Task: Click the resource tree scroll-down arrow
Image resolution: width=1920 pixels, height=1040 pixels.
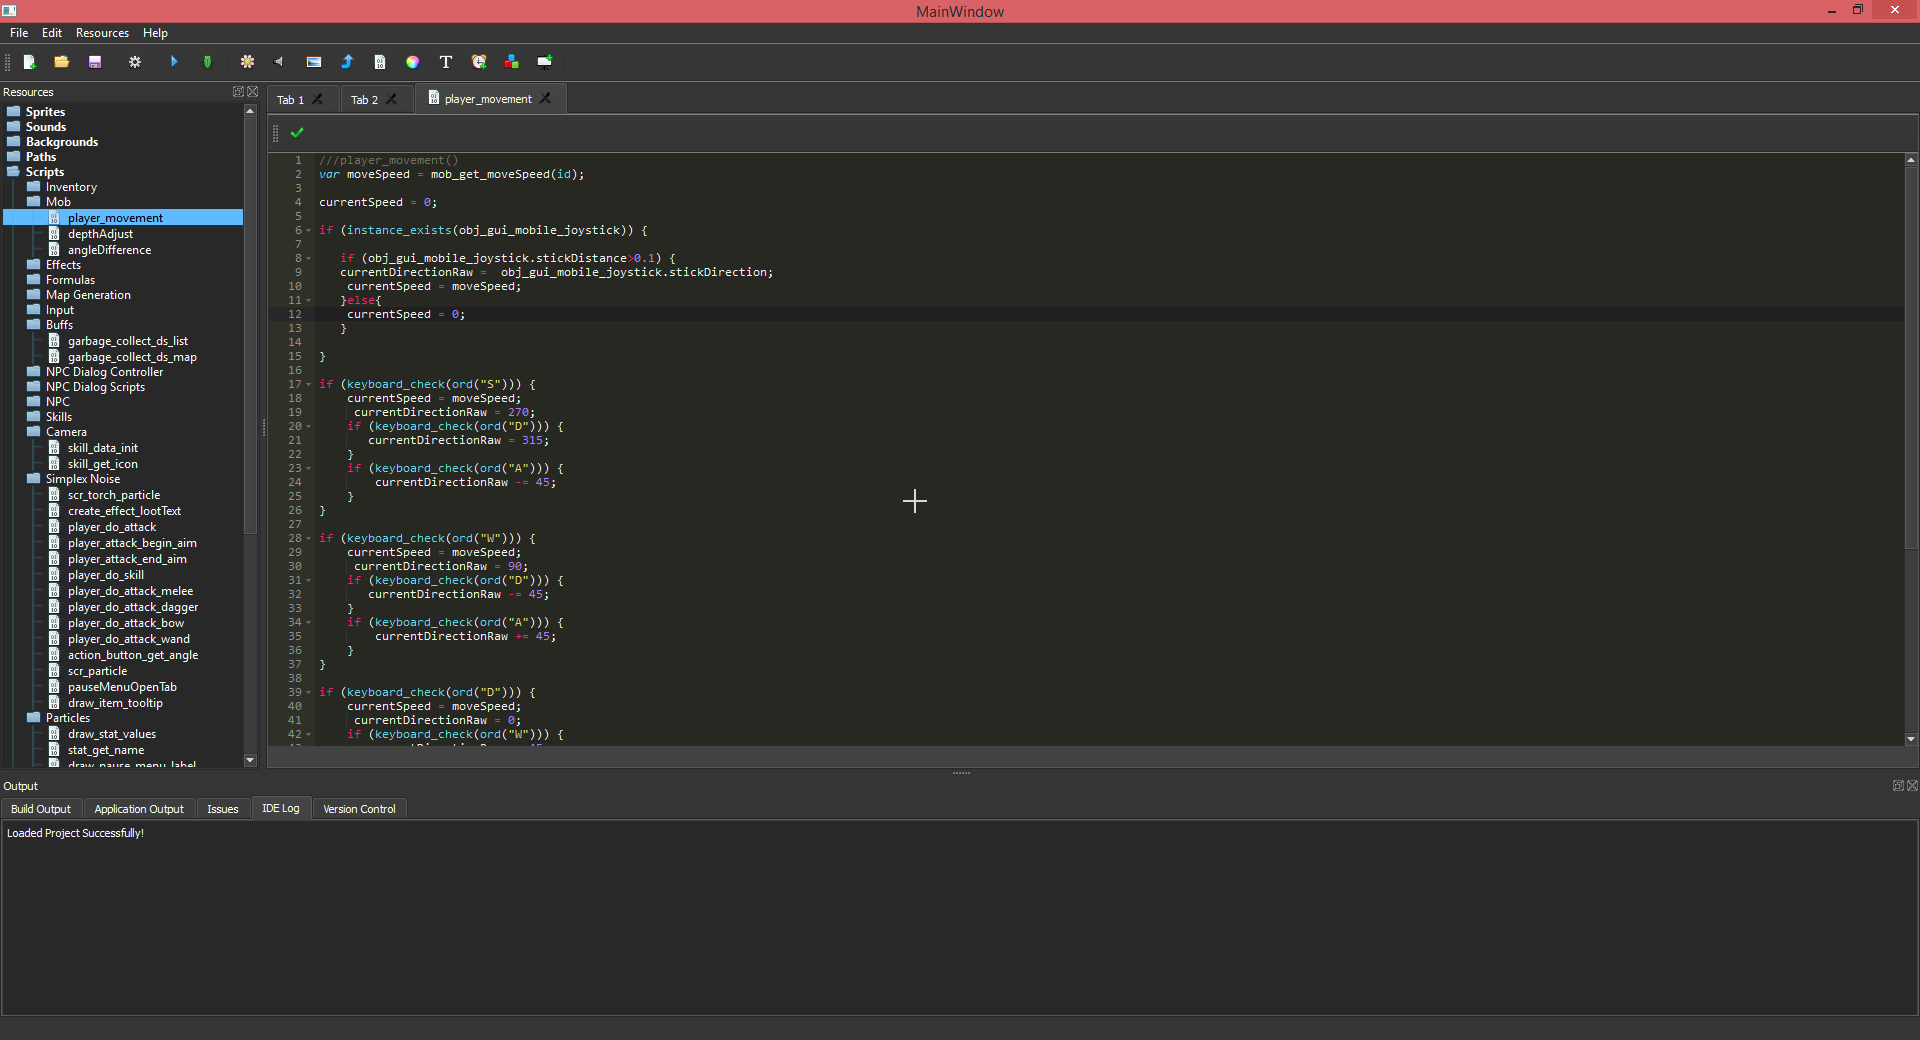Action: pyautogui.click(x=250, y=760)
